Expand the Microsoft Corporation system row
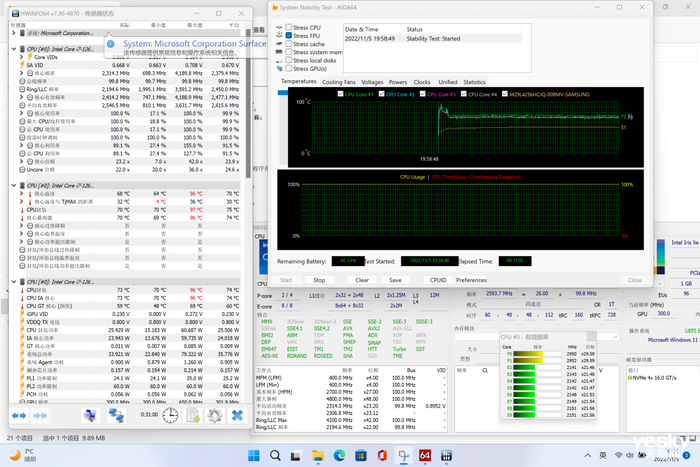The height and width of the screenshot is (467, 700). pos(13,33)
